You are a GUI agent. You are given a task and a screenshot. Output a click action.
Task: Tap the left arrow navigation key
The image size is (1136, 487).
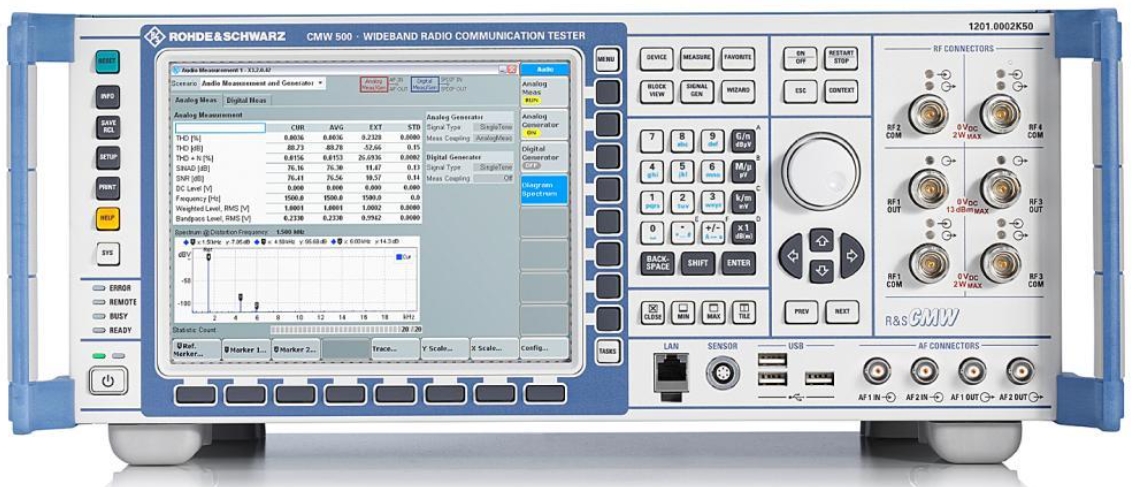coord(791,256)
